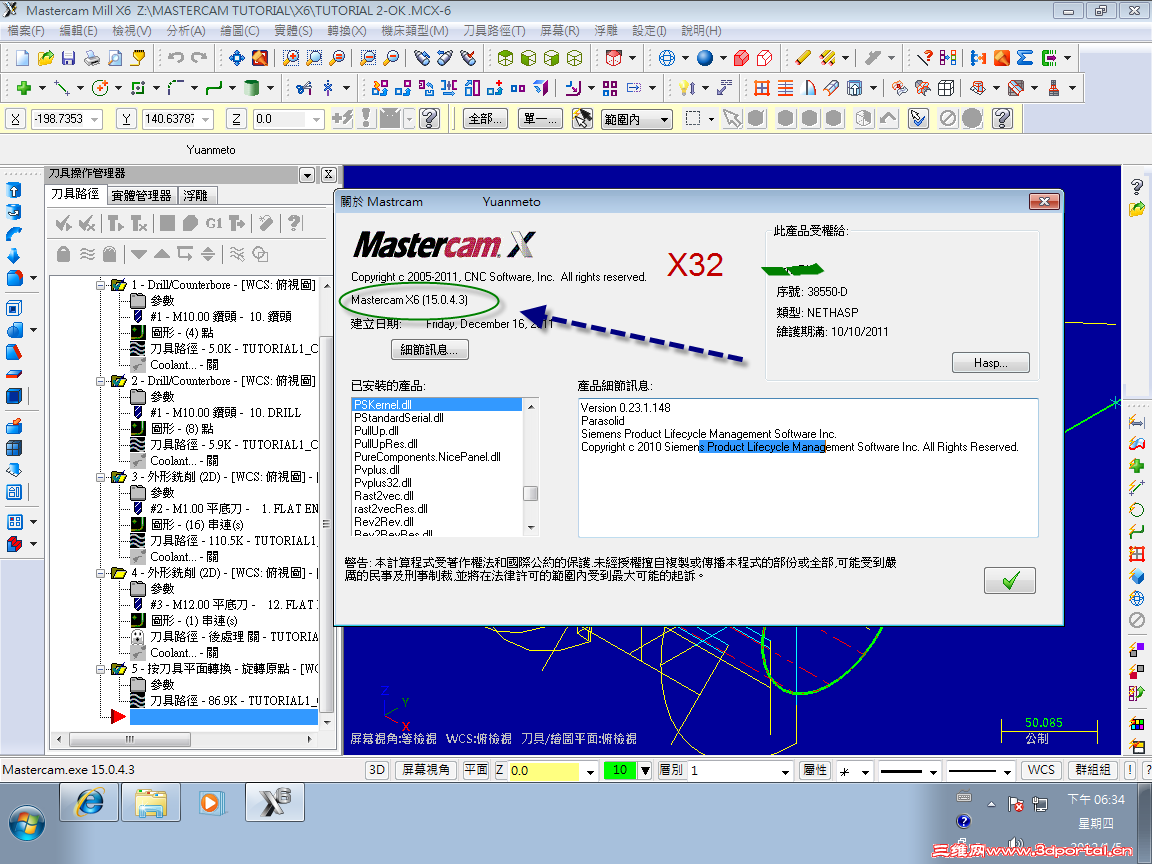Click the 細節訊息... button
1152x864 pixels.
click(x=429, y=350)
